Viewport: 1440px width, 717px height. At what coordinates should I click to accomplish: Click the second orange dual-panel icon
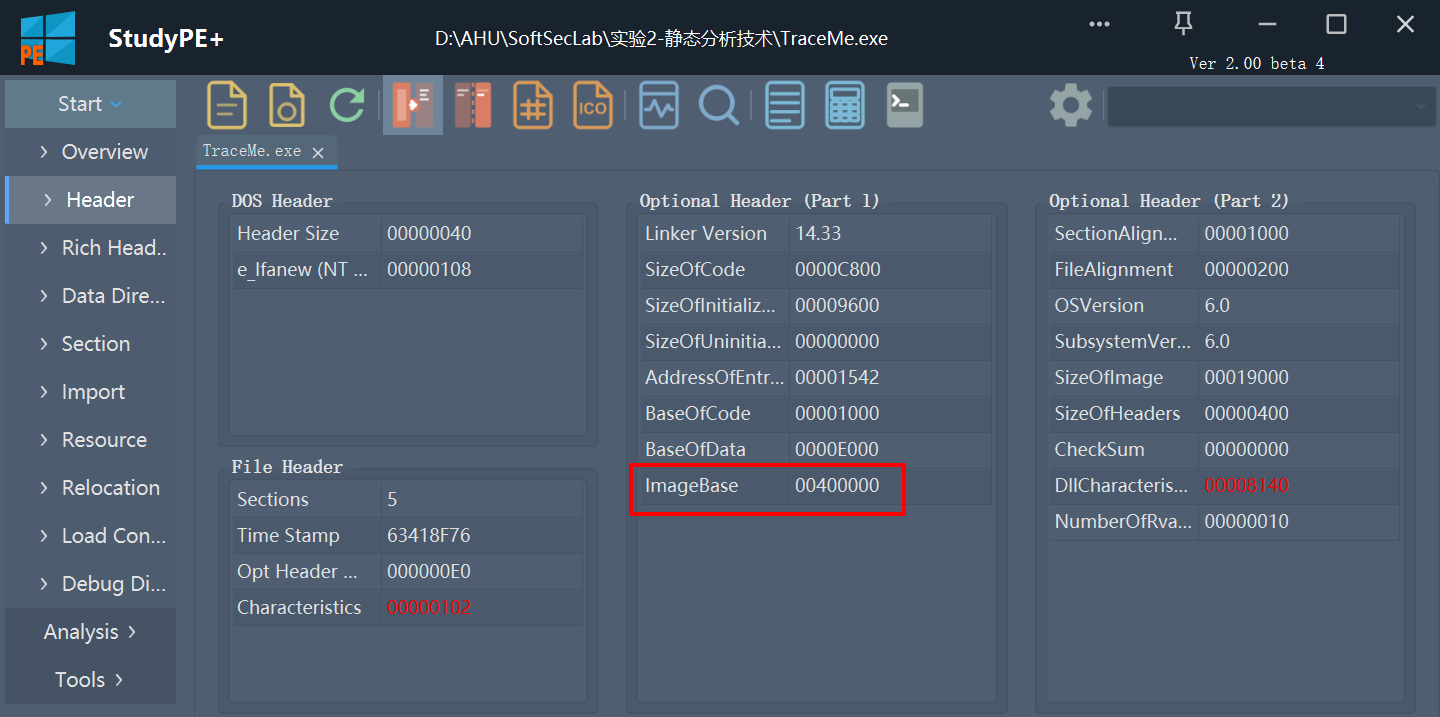coord(473,105)
